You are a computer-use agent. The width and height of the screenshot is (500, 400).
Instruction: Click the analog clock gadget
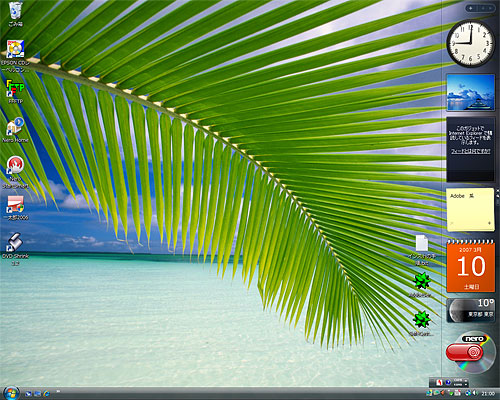471,44
